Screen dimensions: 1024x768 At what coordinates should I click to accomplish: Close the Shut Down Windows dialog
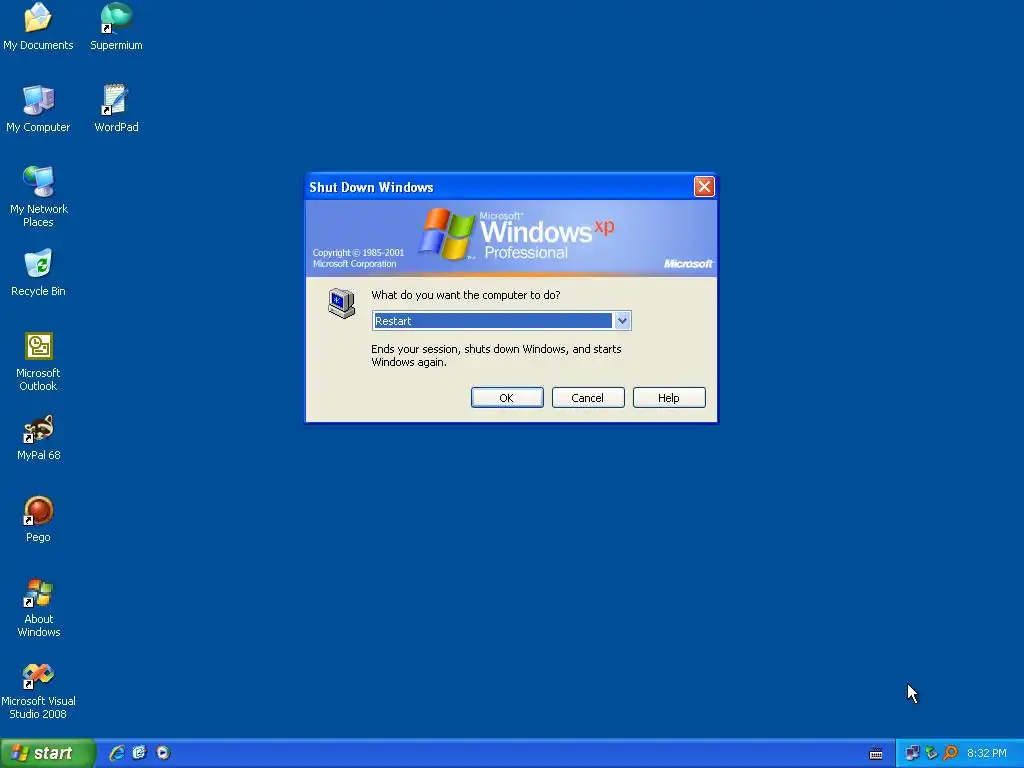pos(704,187)
